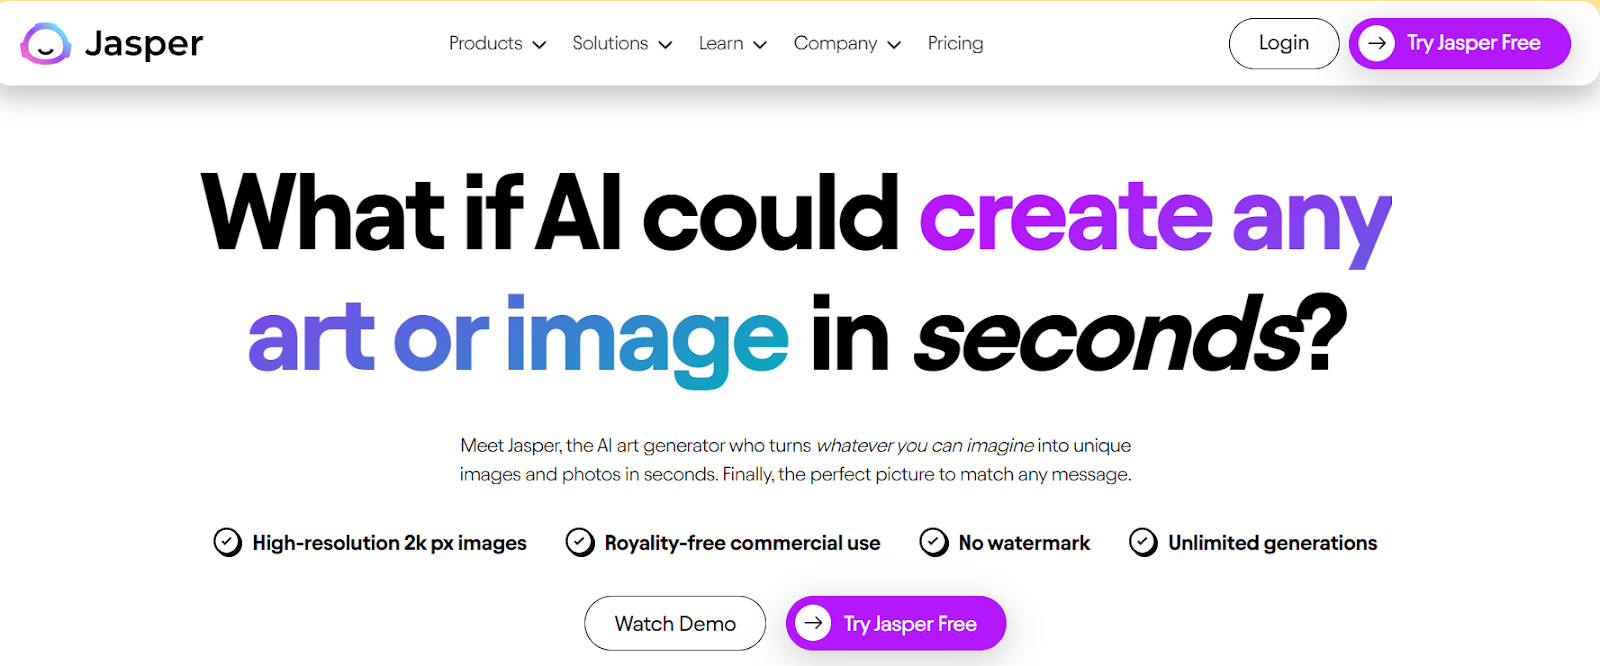
Task: Click the checkmark icon beside Unlimited generations
Action: (1143, 543)
